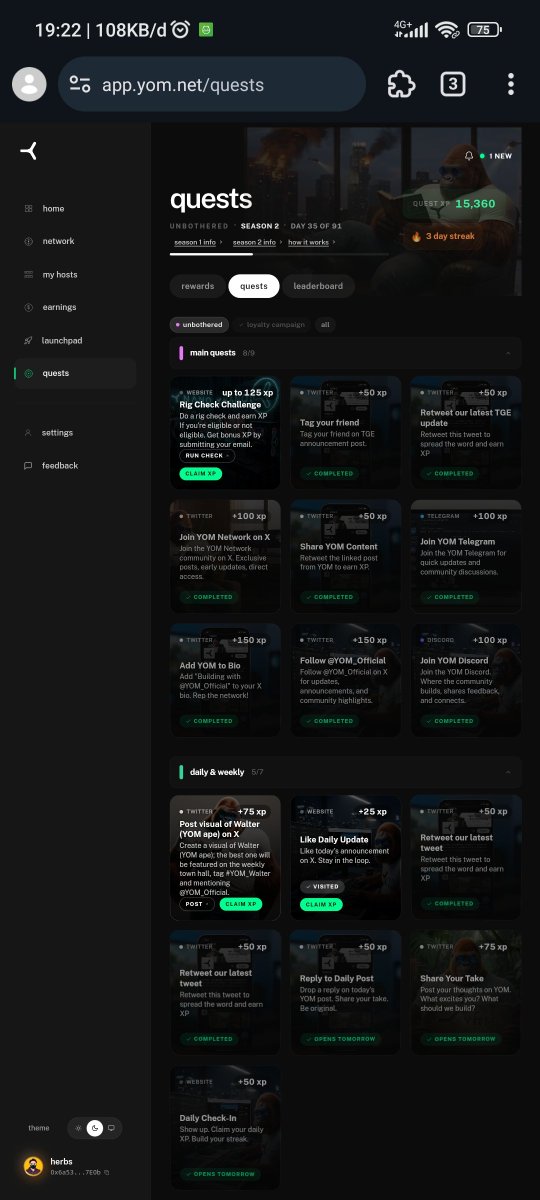
Task: Open settings from the sidebar
Action: click(75, 432)
